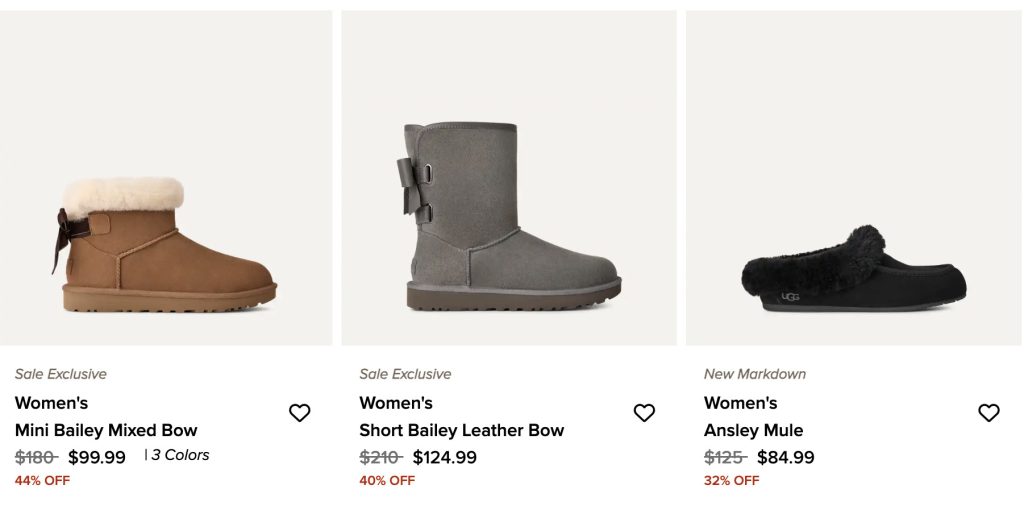1024x514 pixels.
Task: Add Short Bailey Leather Bow to wishlist
Action: [644, 413]
